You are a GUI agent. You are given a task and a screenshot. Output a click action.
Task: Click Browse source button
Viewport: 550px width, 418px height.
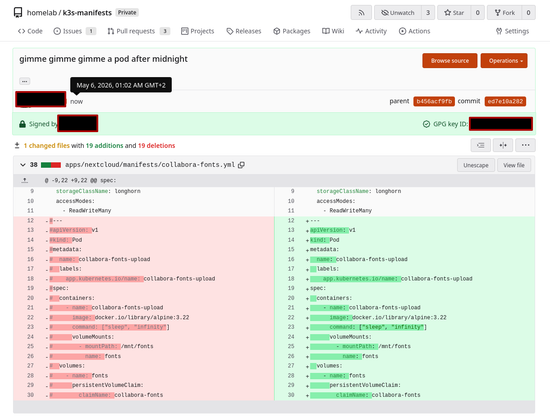click(450, 61)
